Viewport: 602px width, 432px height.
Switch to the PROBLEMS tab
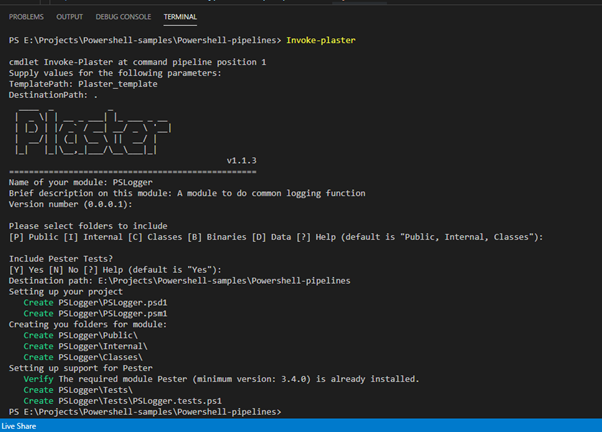click(26, 17)
